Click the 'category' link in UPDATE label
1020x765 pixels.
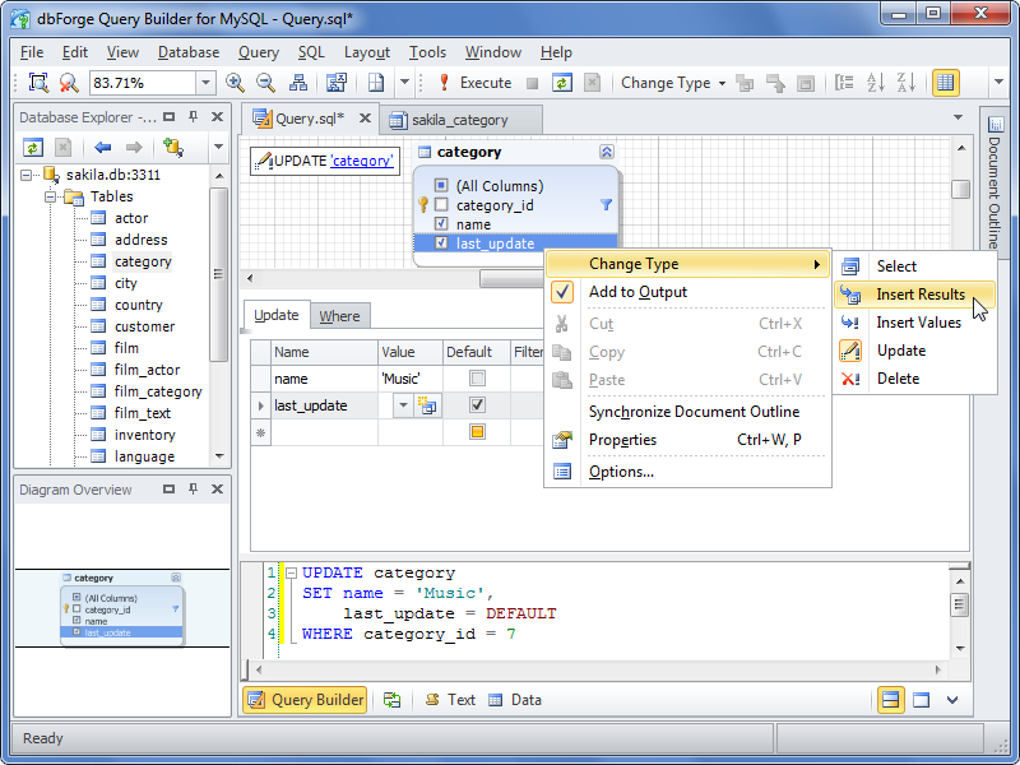coord(362,160)
